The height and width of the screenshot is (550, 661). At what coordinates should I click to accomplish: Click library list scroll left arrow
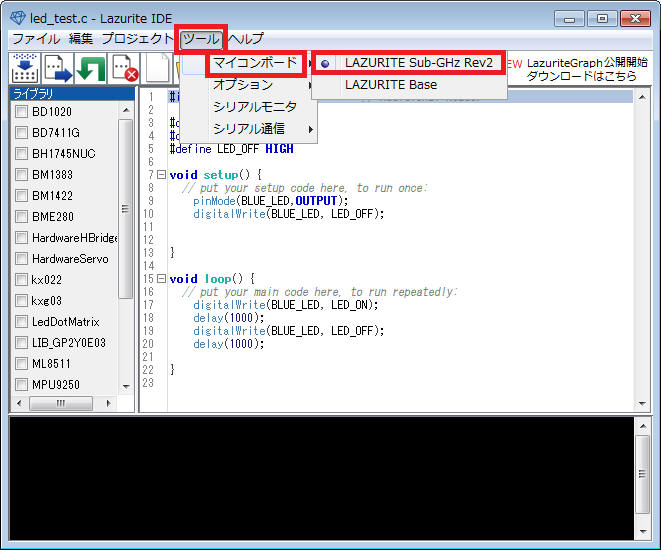point(19,403)
